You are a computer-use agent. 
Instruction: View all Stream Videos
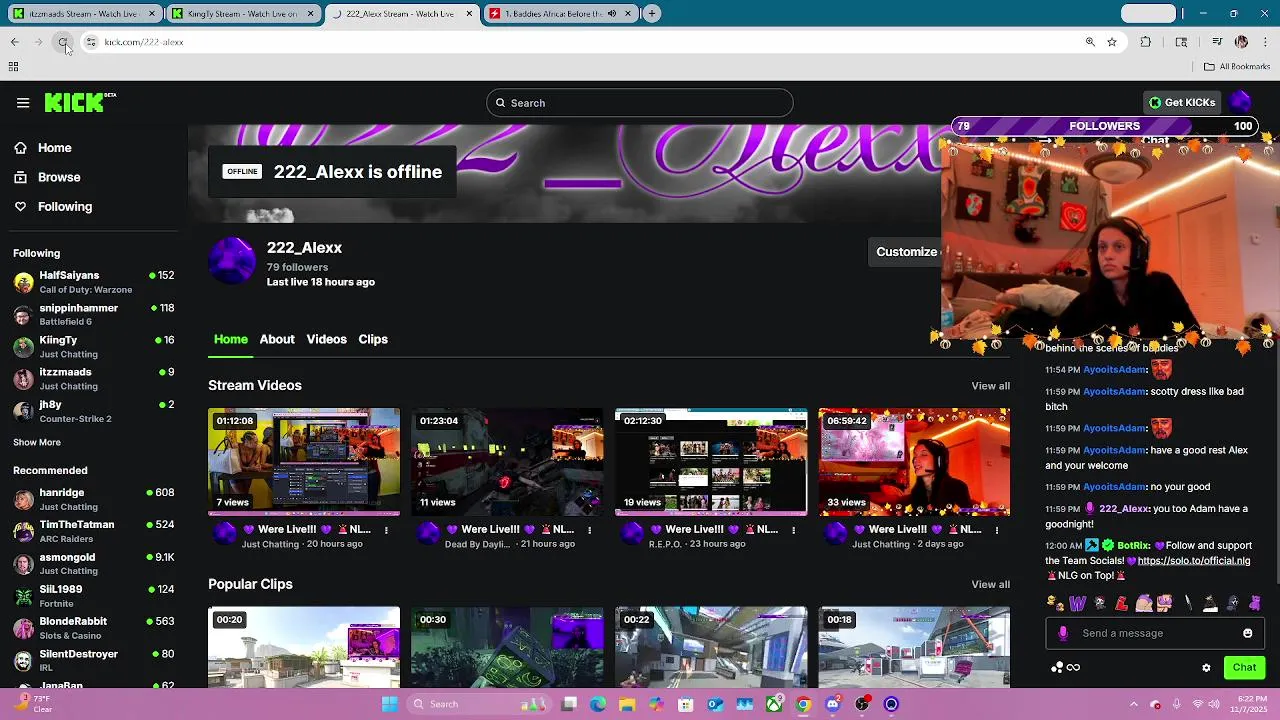[x=990, y=386]
